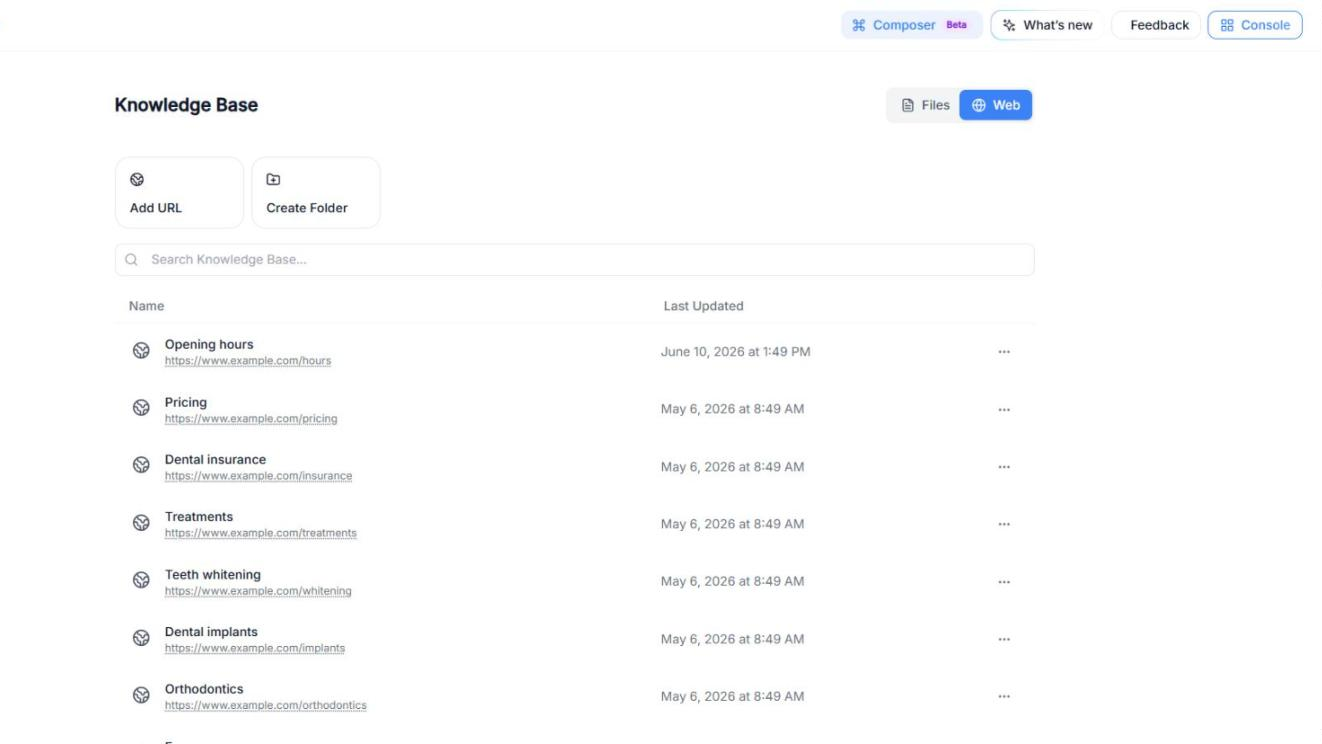Click the globe icon beside Treatments
Screen dimensions: 1322x744
click(x=141, y=524)
